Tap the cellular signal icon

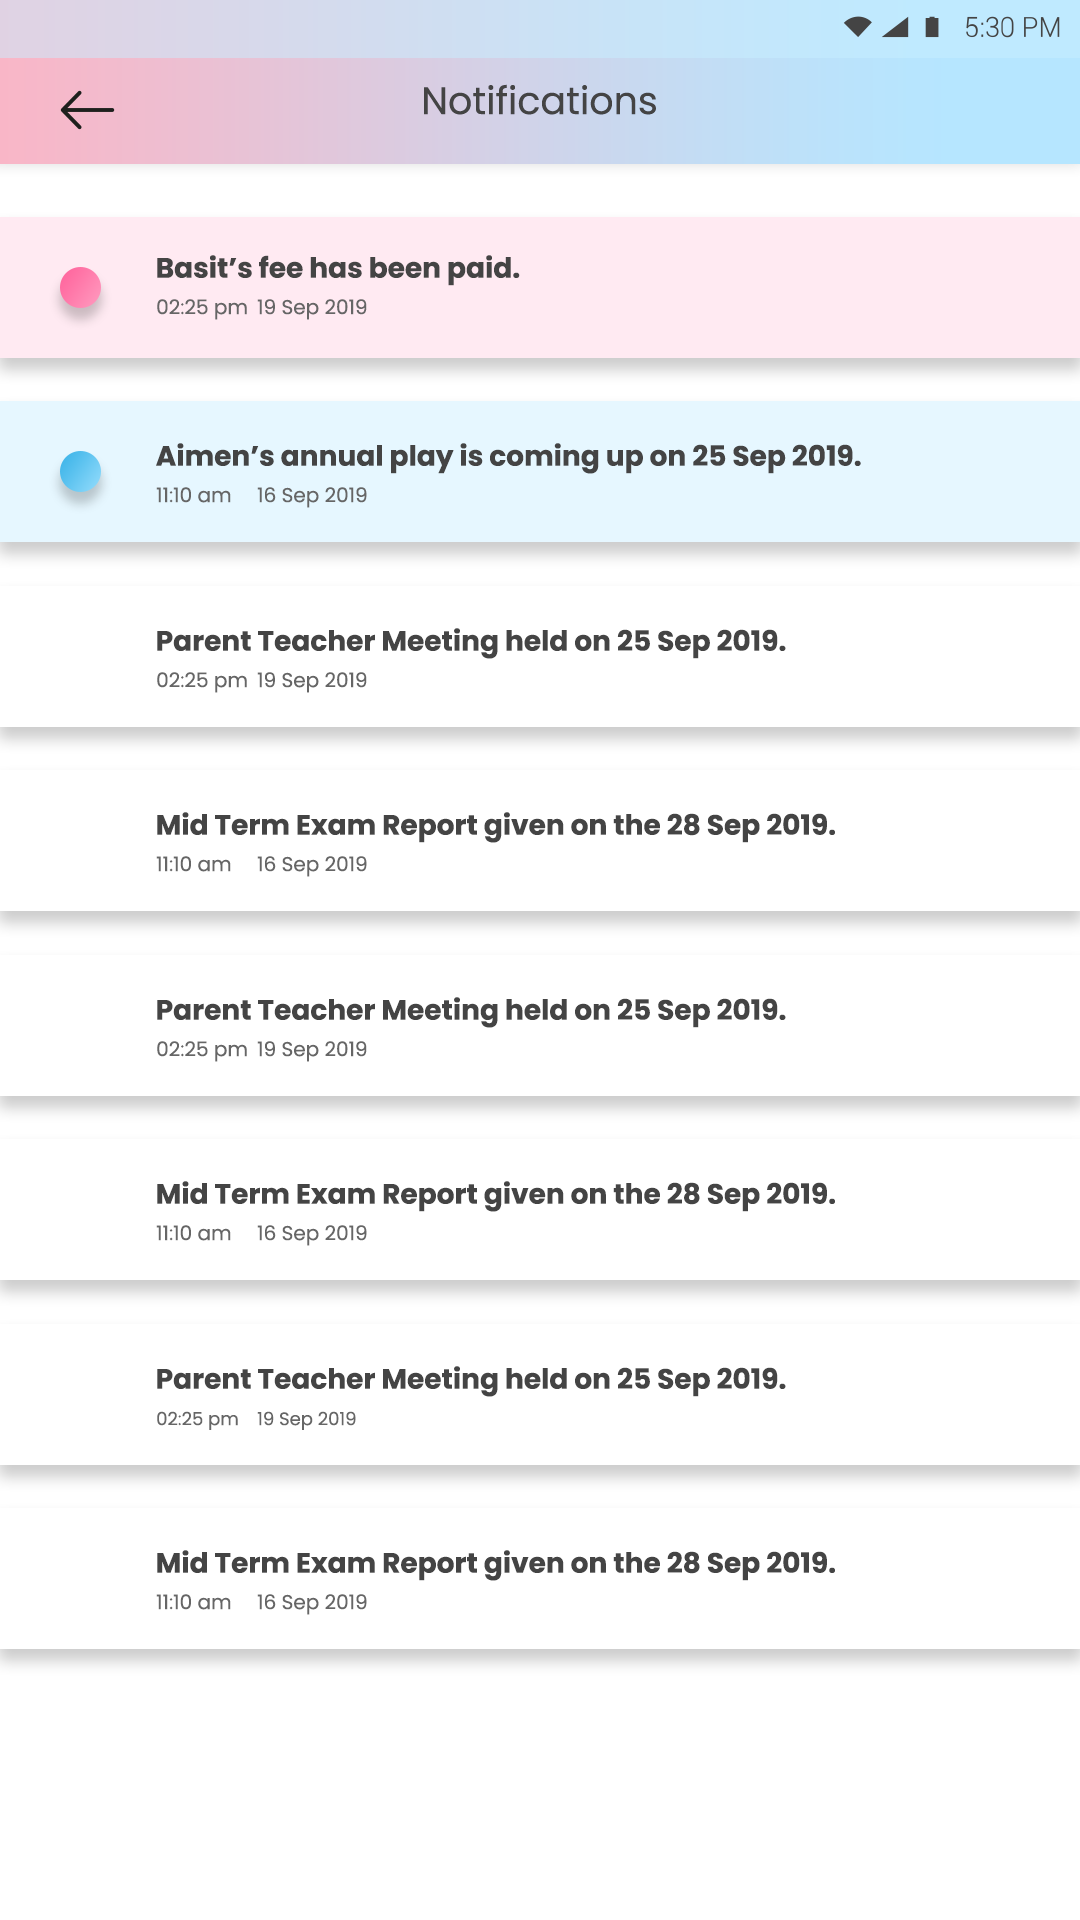pos(895,27)
